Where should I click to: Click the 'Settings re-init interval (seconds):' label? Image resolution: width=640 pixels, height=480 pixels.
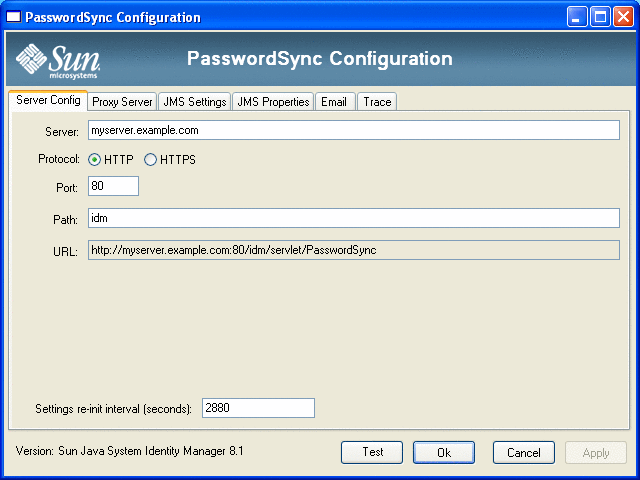click(113, 409)
